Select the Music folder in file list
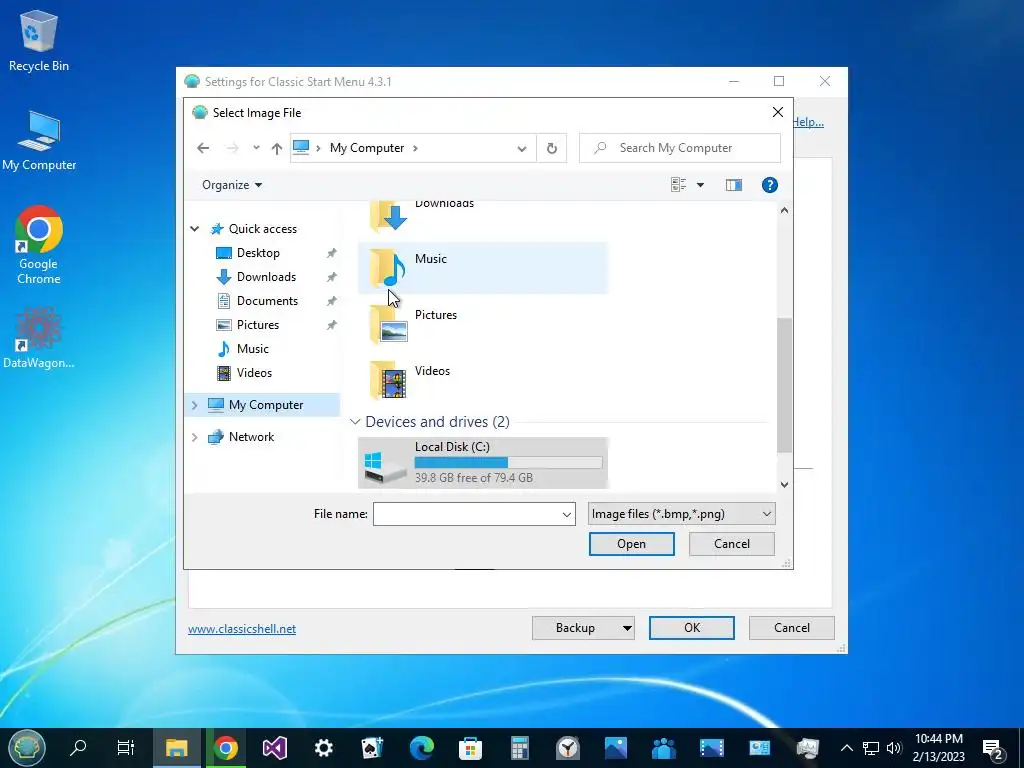 pos(483,268)
